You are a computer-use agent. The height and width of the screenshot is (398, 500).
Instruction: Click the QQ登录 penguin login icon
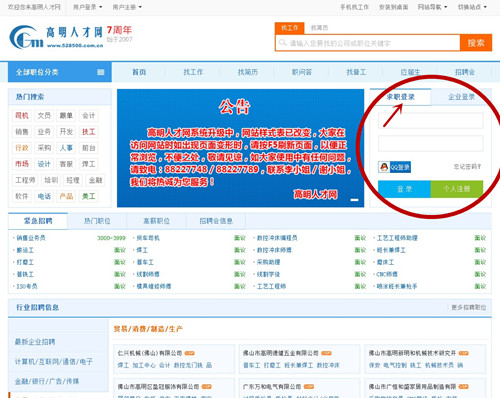click(394, 167)
